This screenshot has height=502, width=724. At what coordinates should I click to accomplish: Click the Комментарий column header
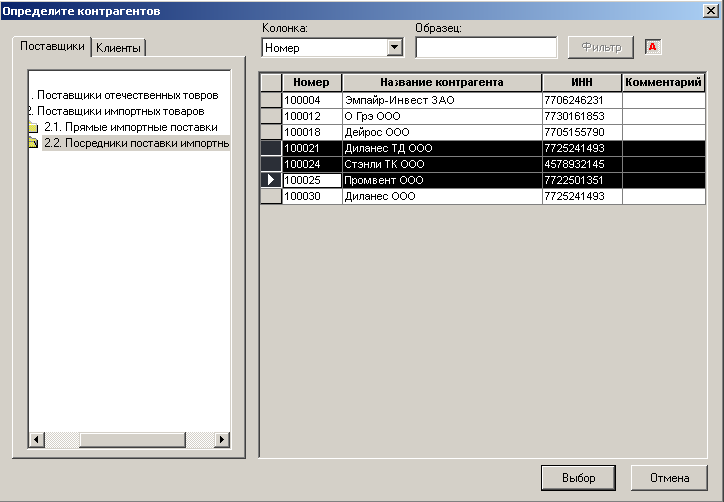[x=663, y=82]
